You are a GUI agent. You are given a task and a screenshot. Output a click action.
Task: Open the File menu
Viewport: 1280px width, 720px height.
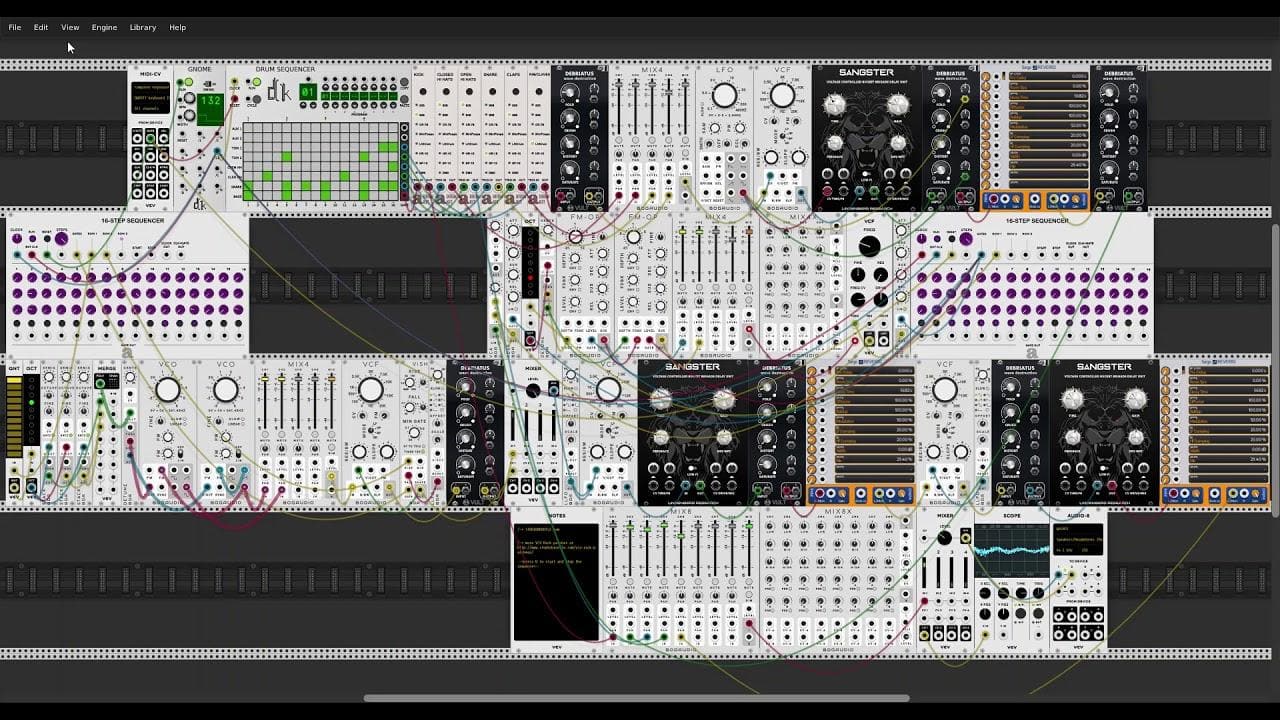point(15,27)
